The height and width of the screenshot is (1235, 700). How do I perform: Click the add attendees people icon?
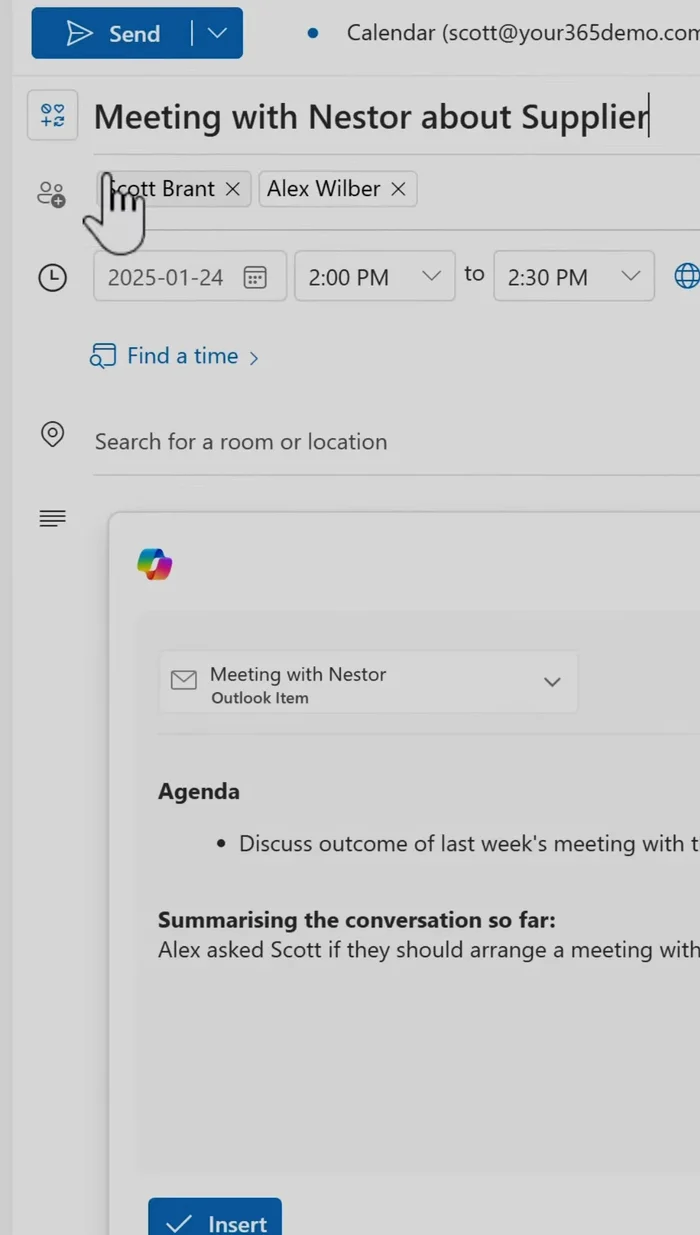[x=51, y=194]
